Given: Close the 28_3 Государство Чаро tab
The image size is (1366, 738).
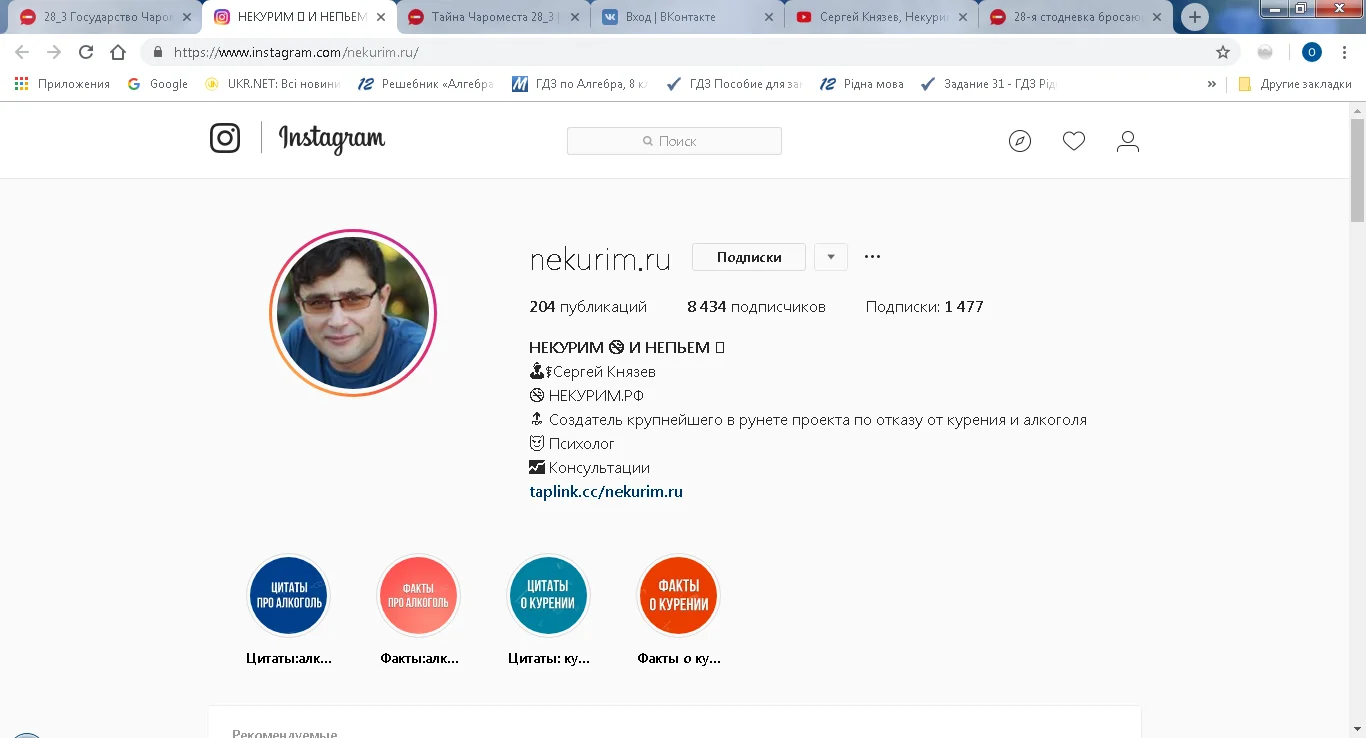Looking at the screenshot, I should tap(186, 17).
